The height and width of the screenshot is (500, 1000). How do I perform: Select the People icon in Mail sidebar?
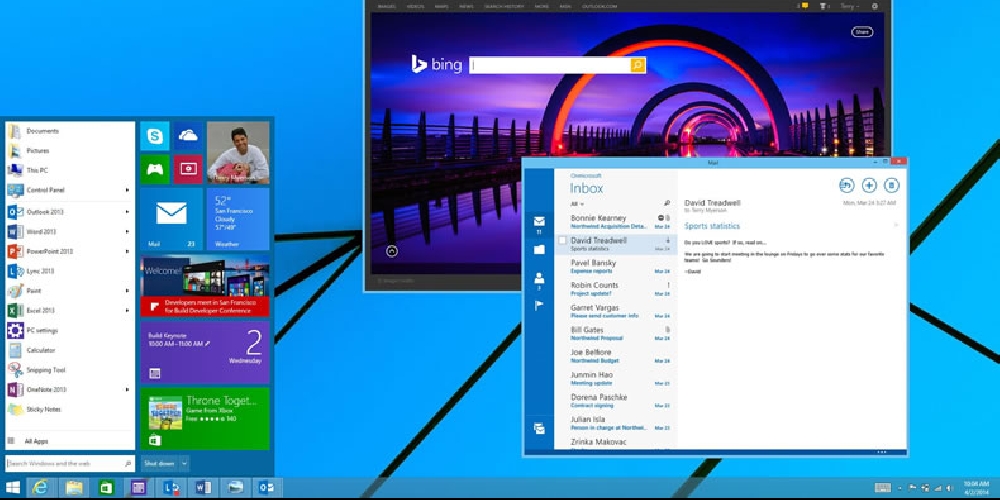click(x=540, y=278)
